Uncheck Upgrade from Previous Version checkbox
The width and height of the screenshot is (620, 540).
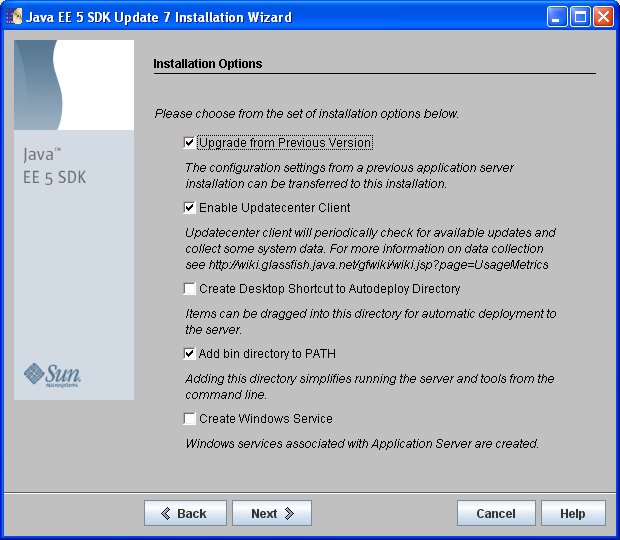tap(189, 142)
